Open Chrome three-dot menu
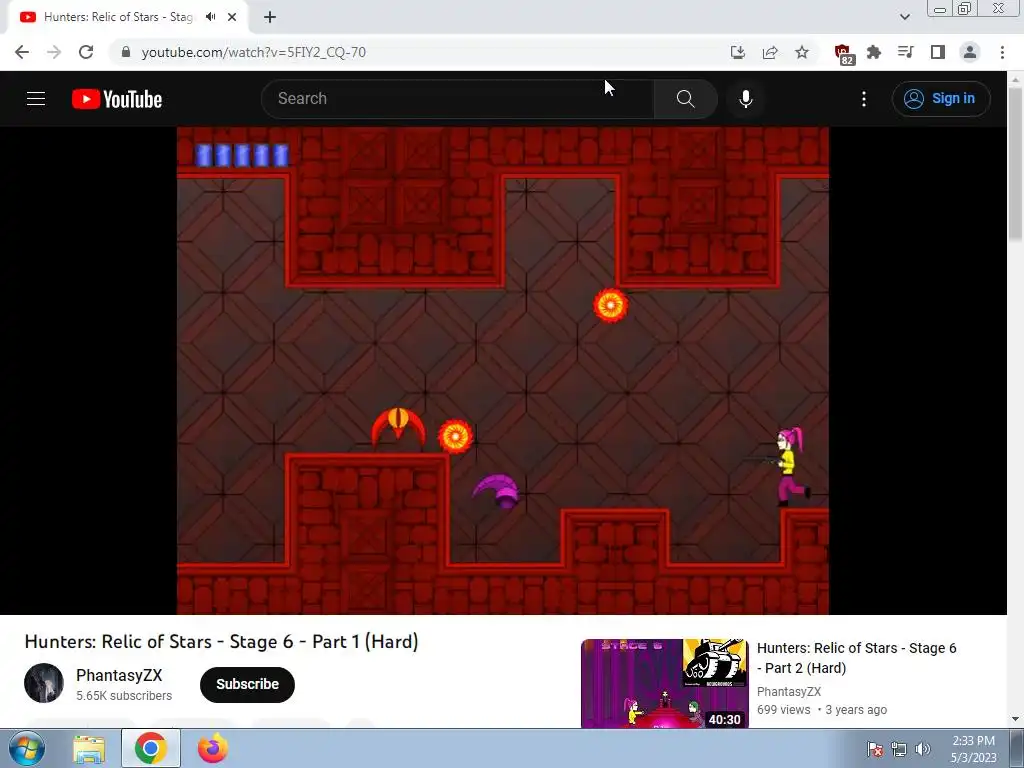Screen dimensions: 1024x768 [1002, 52]
